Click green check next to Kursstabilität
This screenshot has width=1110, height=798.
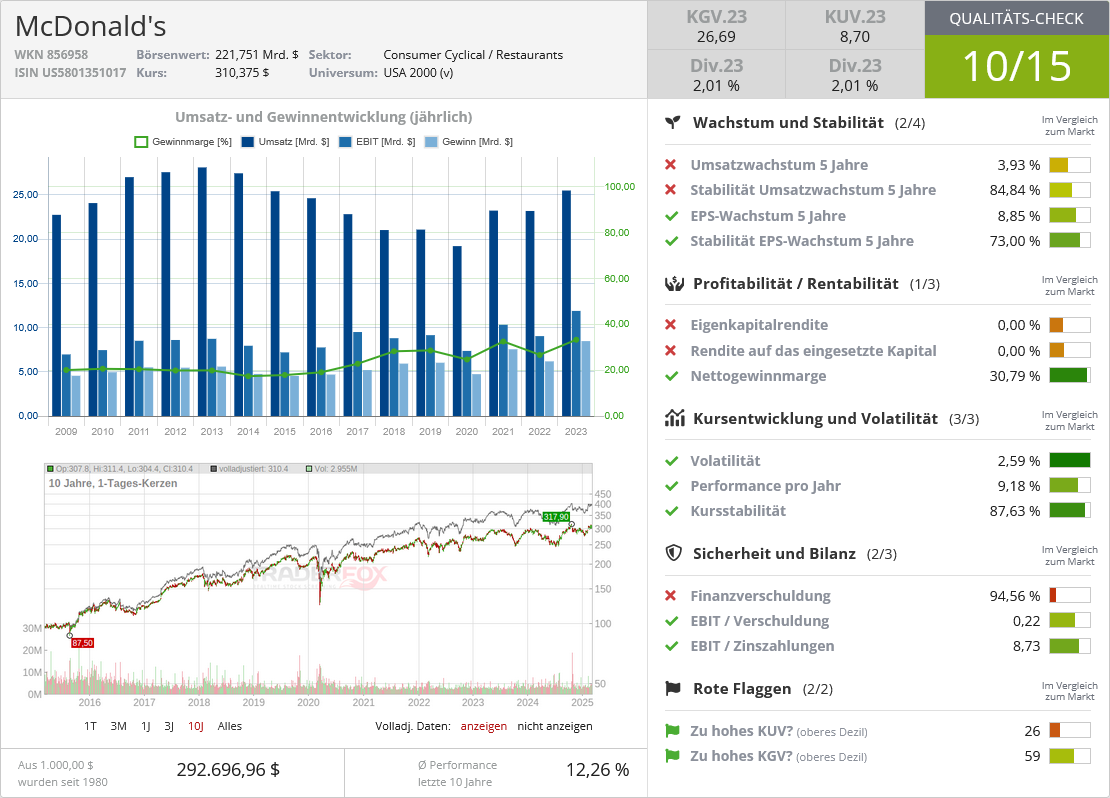(x=672, y=511)
